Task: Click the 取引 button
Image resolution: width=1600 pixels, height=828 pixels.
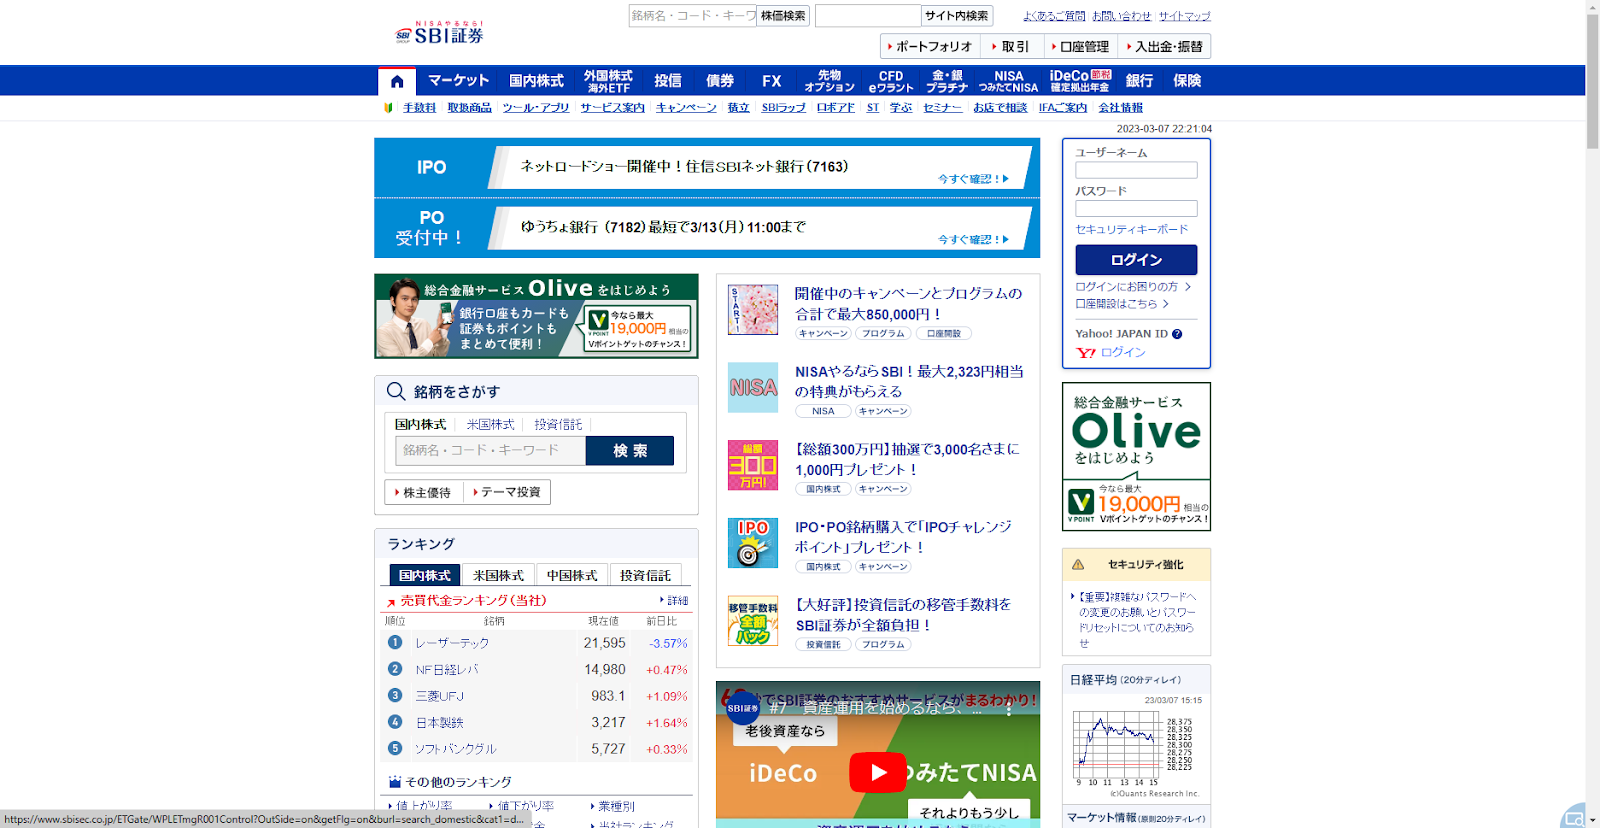Action: 1011,46
